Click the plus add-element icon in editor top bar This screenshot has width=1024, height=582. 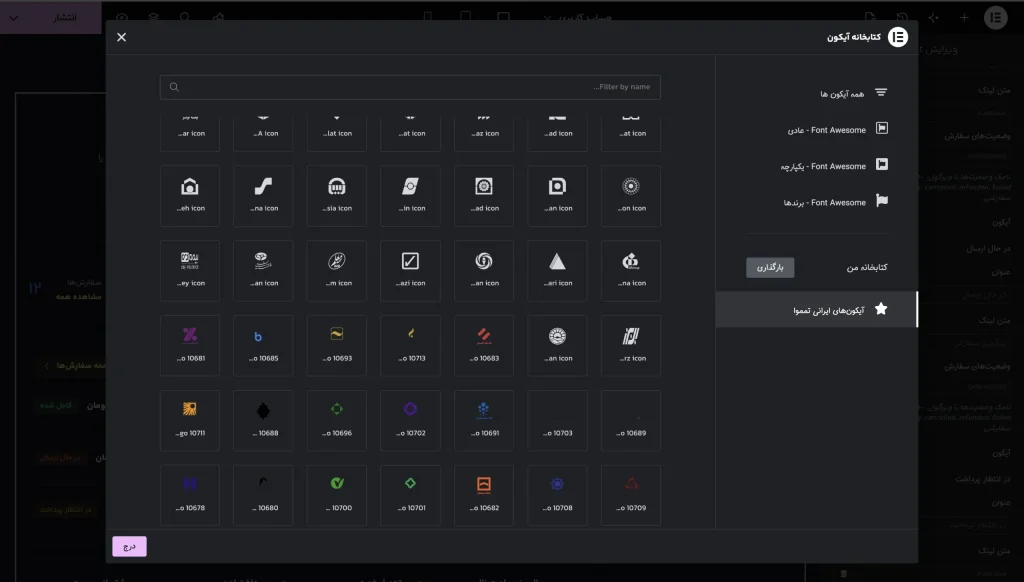coord(964,18)
